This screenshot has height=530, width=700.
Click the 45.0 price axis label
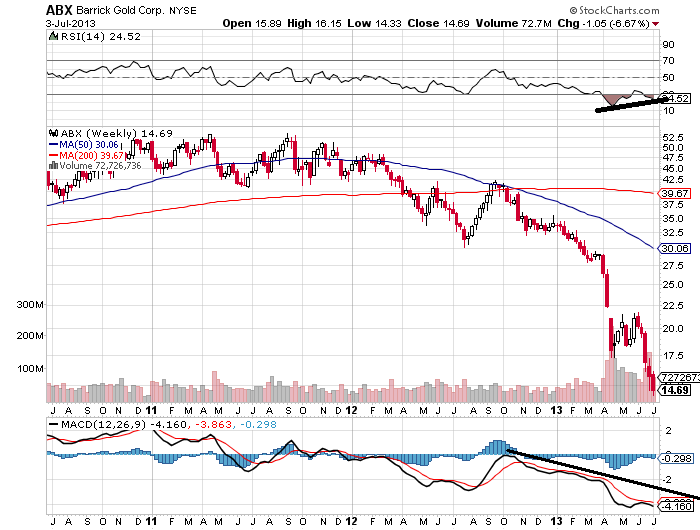tap(673, 168)
